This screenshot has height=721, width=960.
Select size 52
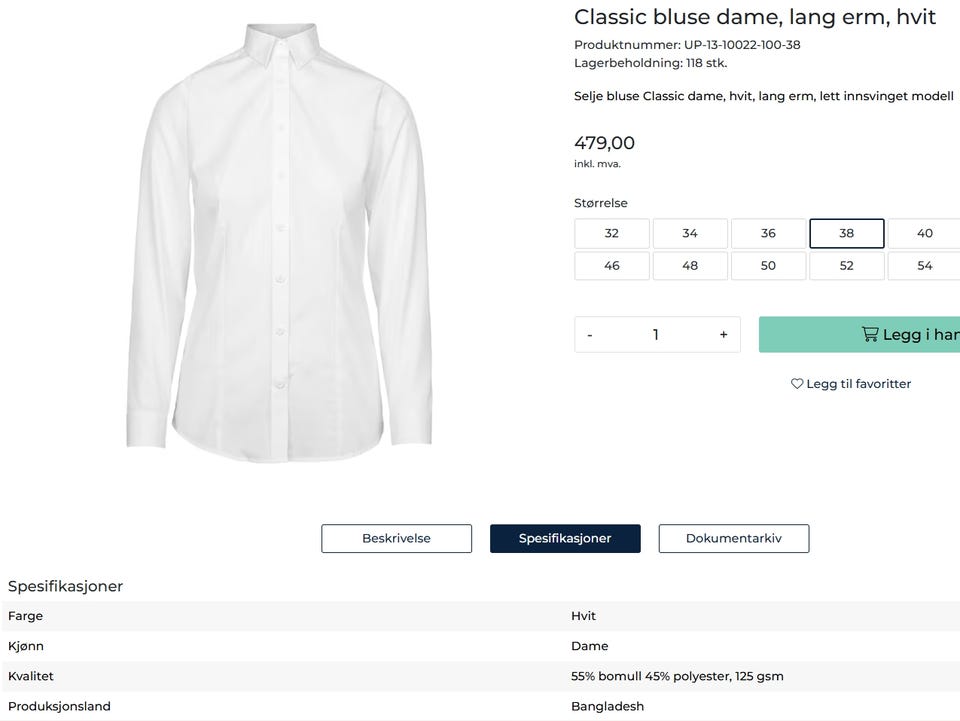pyautogui.click(x=846, y=266)
